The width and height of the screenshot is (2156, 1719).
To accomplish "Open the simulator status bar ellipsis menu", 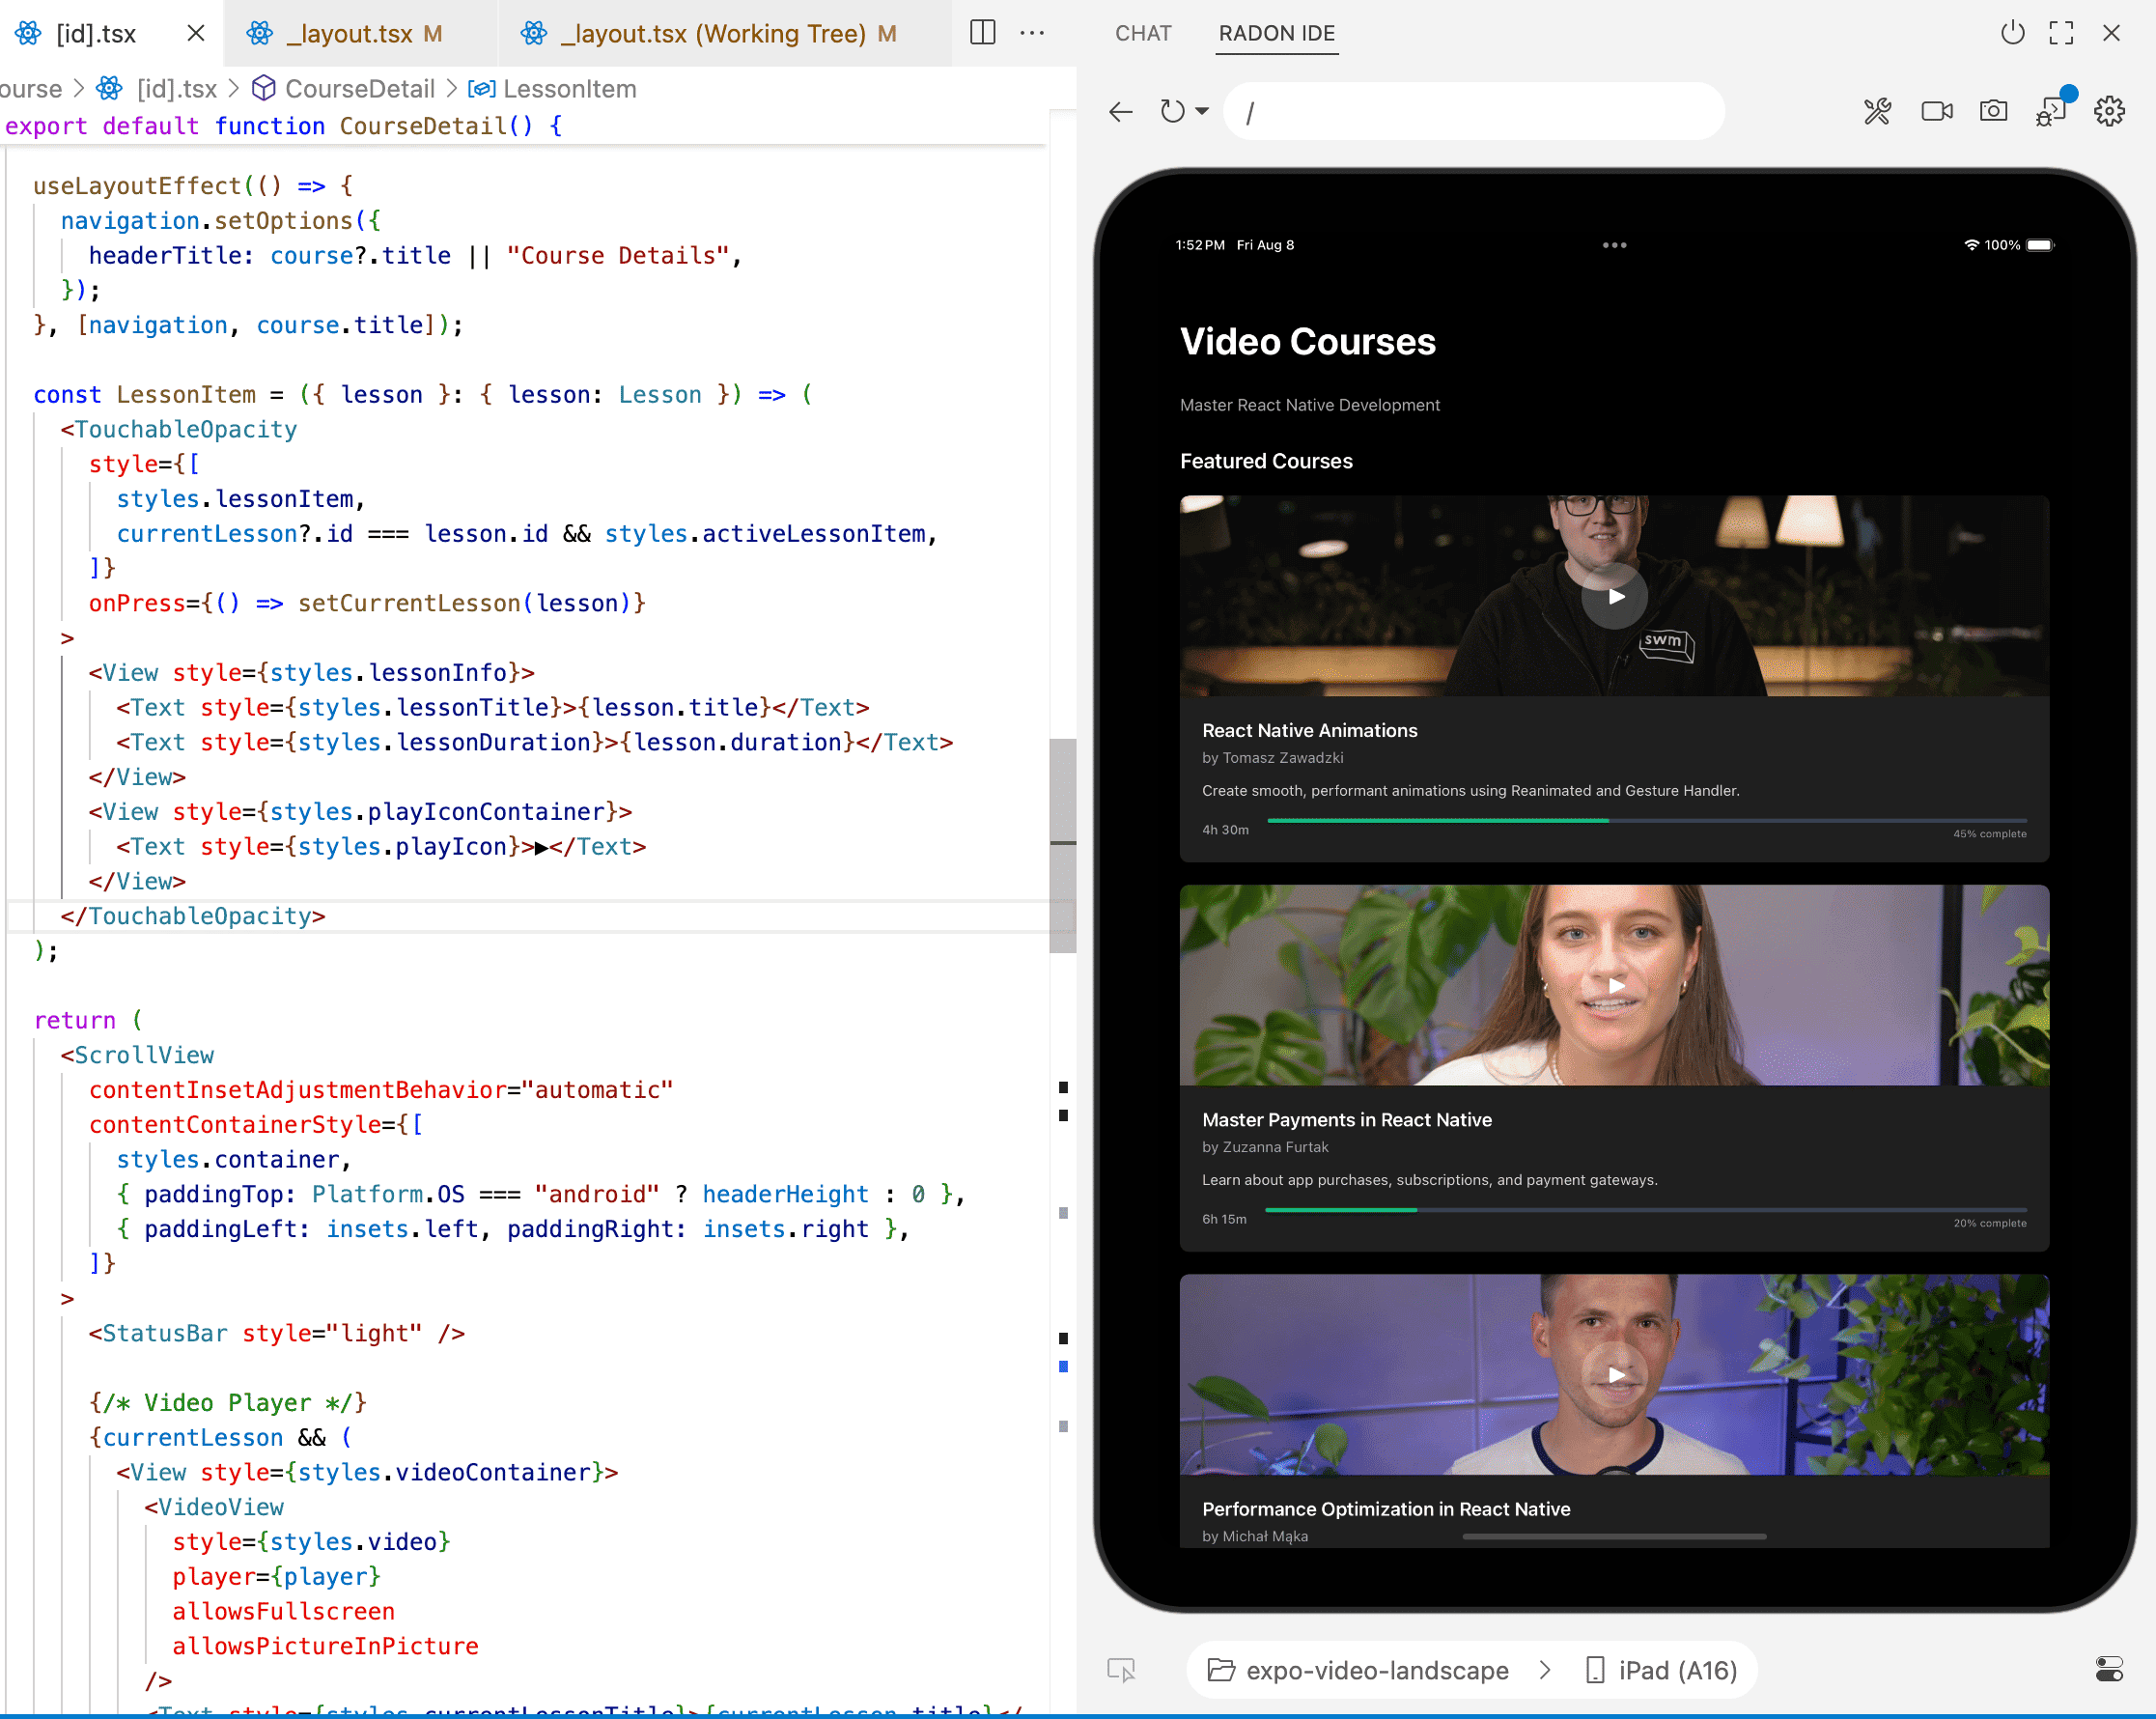I will 1614,244.
